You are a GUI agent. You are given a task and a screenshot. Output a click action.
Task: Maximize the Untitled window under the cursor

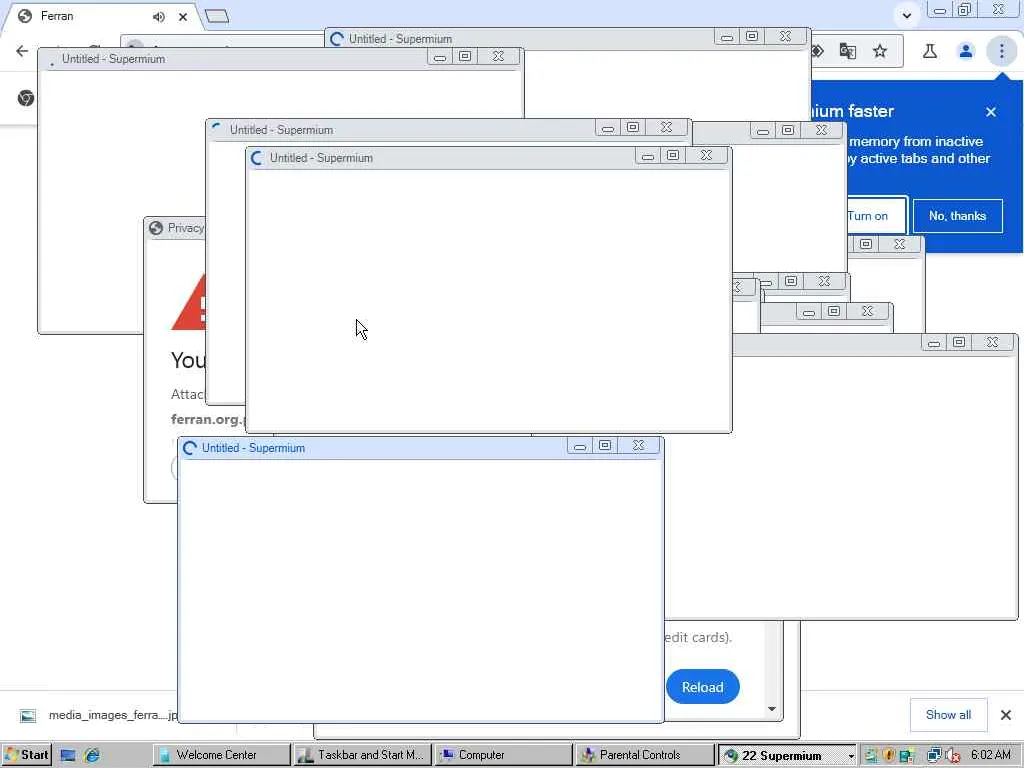click(673, 155)
